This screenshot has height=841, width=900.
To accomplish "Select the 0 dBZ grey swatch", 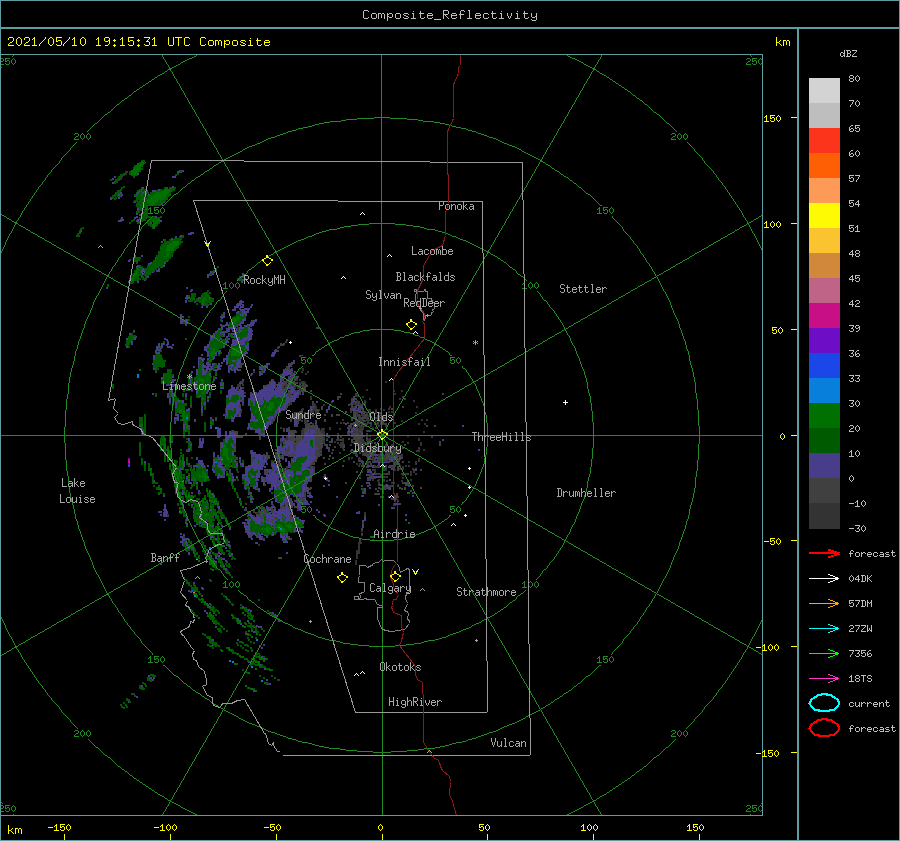I will [x=824, y=490].
